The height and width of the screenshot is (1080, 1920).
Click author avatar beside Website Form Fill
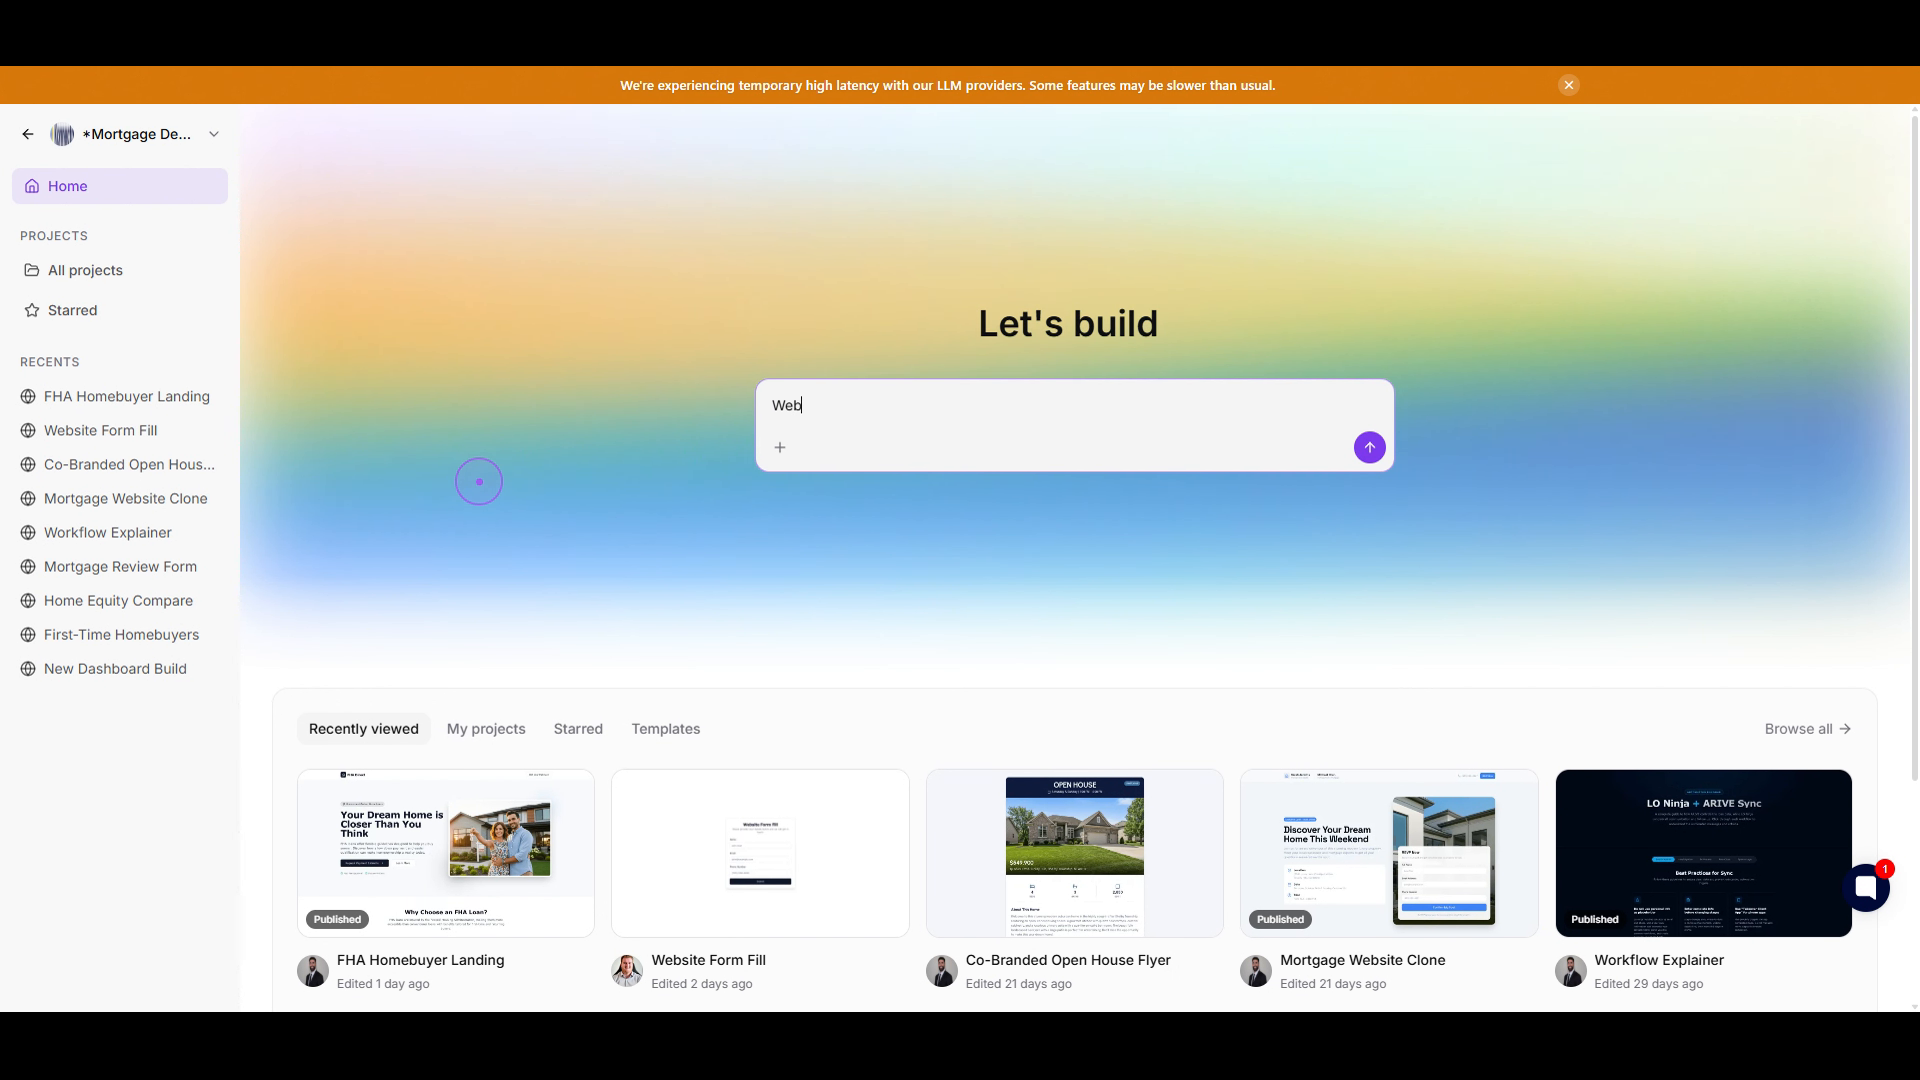[x=627, y=971]
